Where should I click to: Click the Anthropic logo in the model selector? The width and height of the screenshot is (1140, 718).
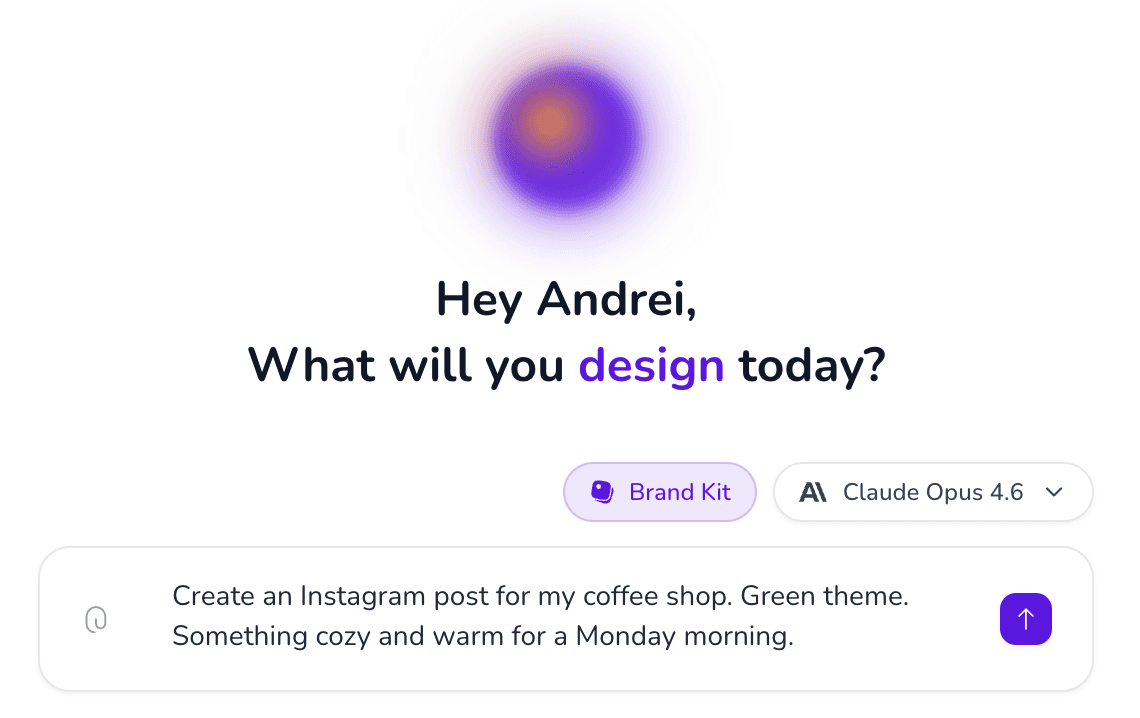point(814,491)
